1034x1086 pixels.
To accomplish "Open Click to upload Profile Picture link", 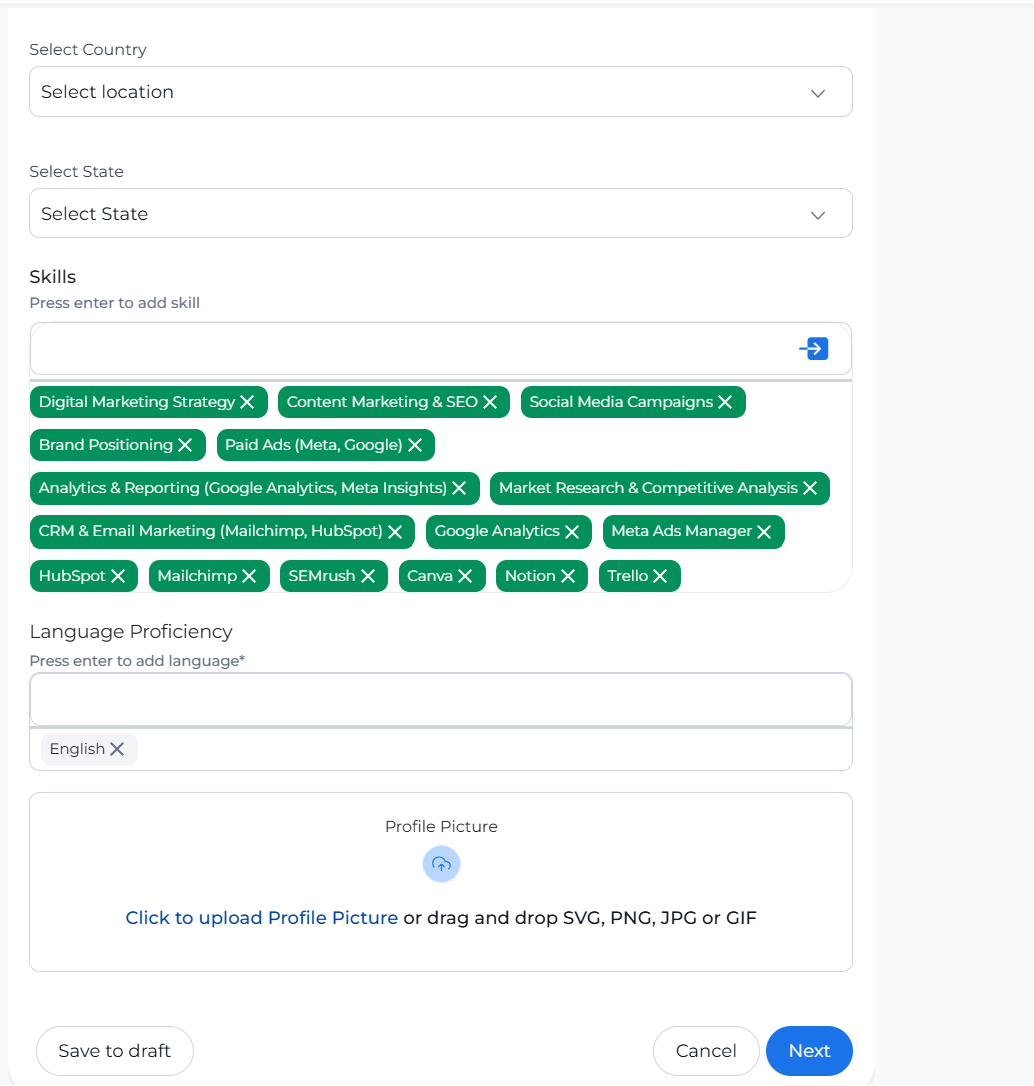I will (262, 918).
